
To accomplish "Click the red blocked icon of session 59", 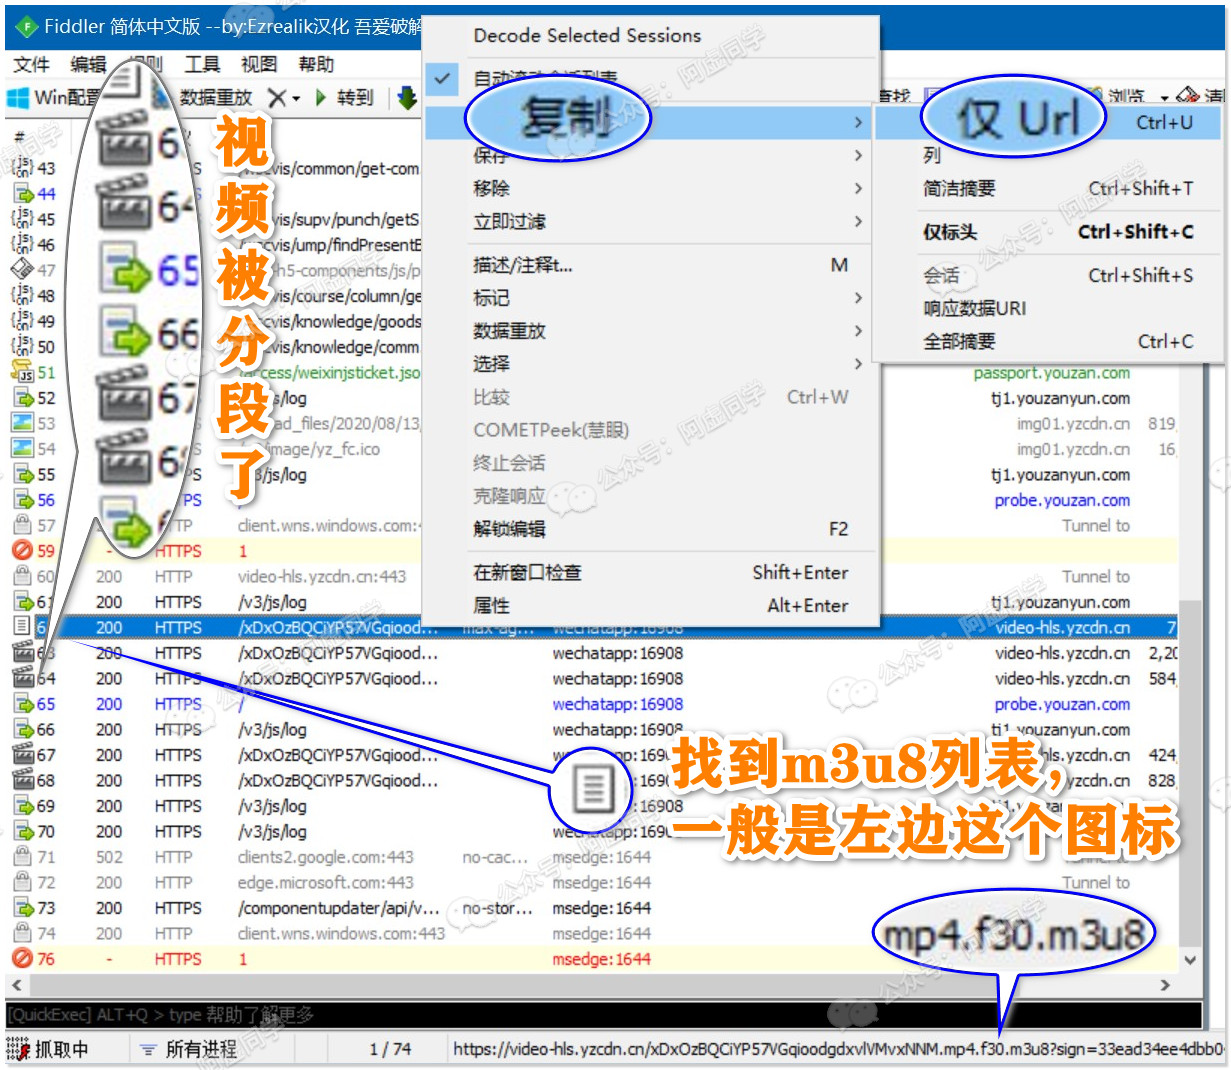I will click(22, 551).
